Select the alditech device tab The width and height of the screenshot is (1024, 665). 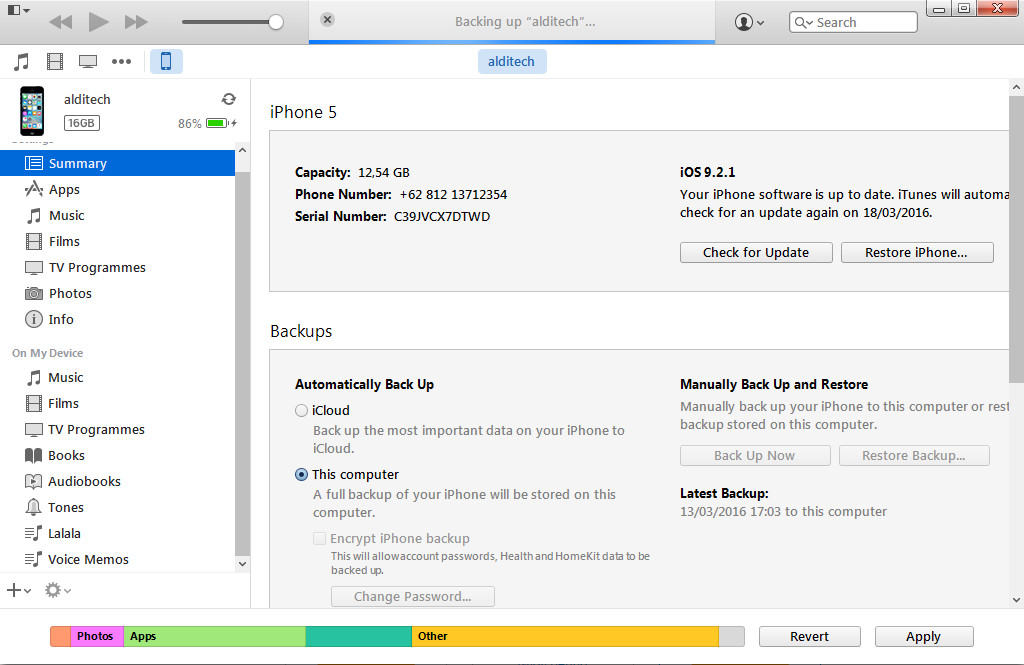[x=511, y=61]
